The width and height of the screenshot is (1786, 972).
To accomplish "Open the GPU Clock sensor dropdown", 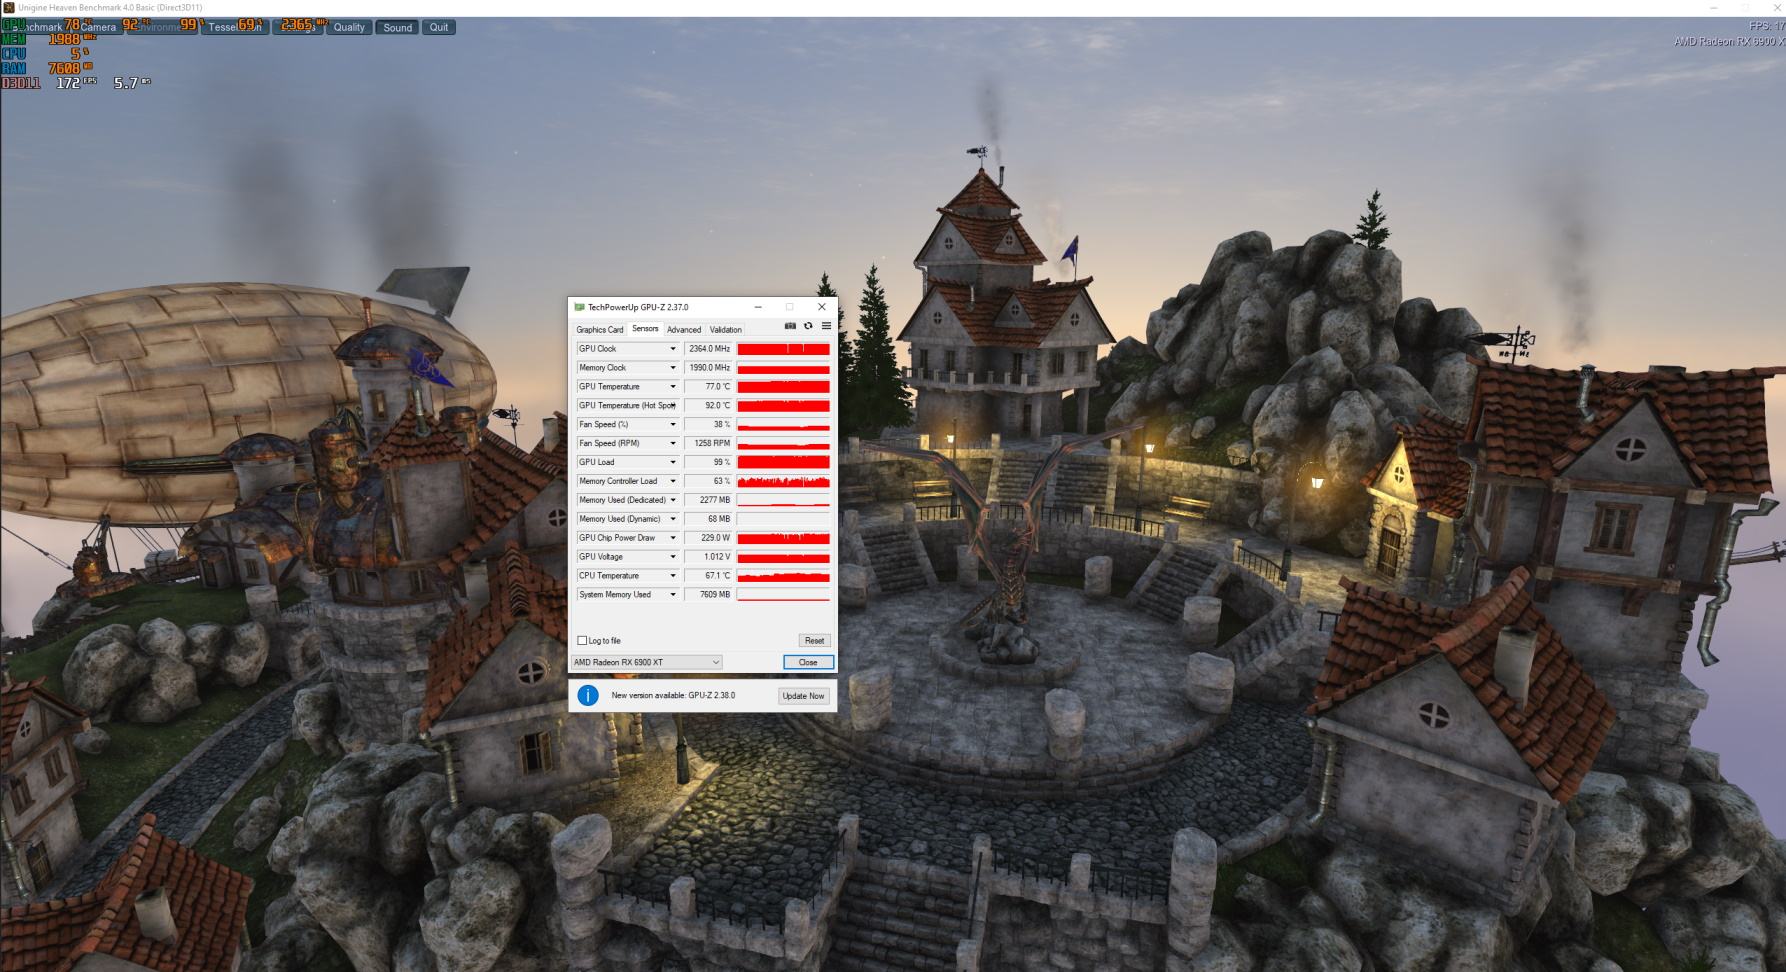I will click(x=673, y=349).
